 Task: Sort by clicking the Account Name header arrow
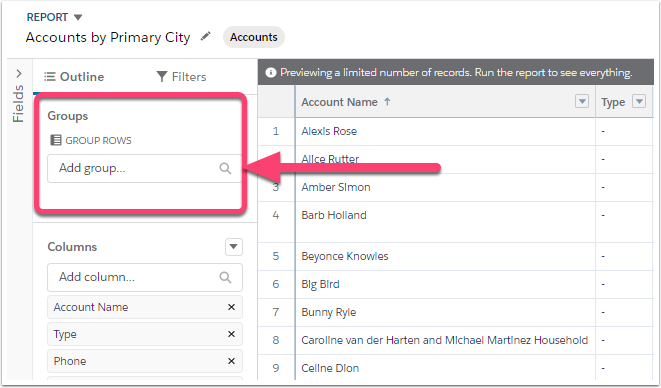pos(387,102)
